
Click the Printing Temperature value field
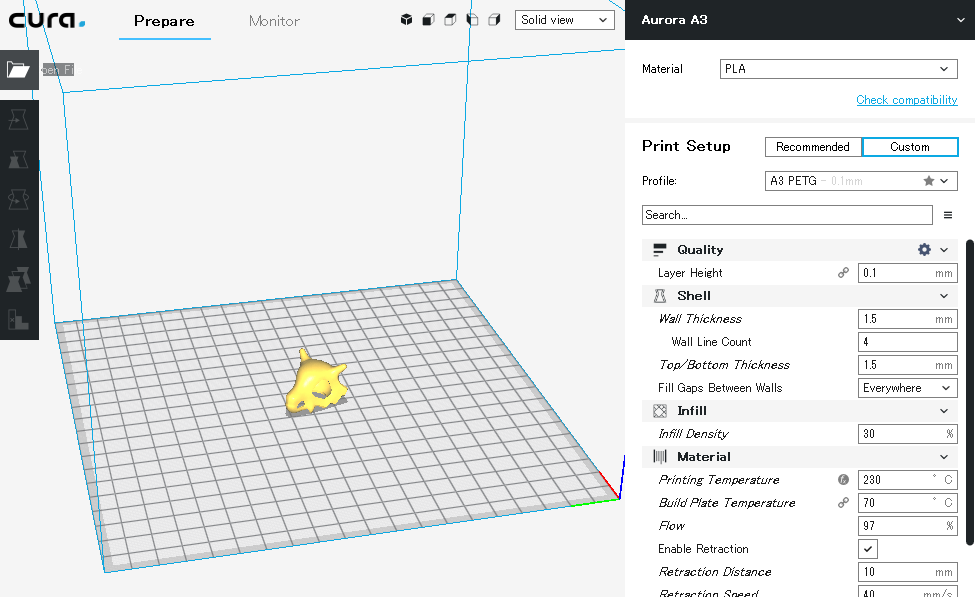click(x=908, y=479)
